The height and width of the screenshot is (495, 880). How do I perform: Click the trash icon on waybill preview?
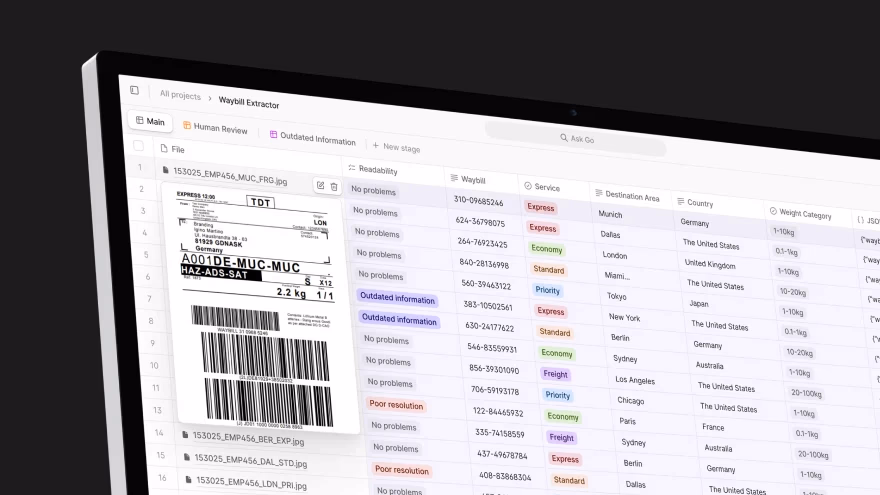coord(334,187)
